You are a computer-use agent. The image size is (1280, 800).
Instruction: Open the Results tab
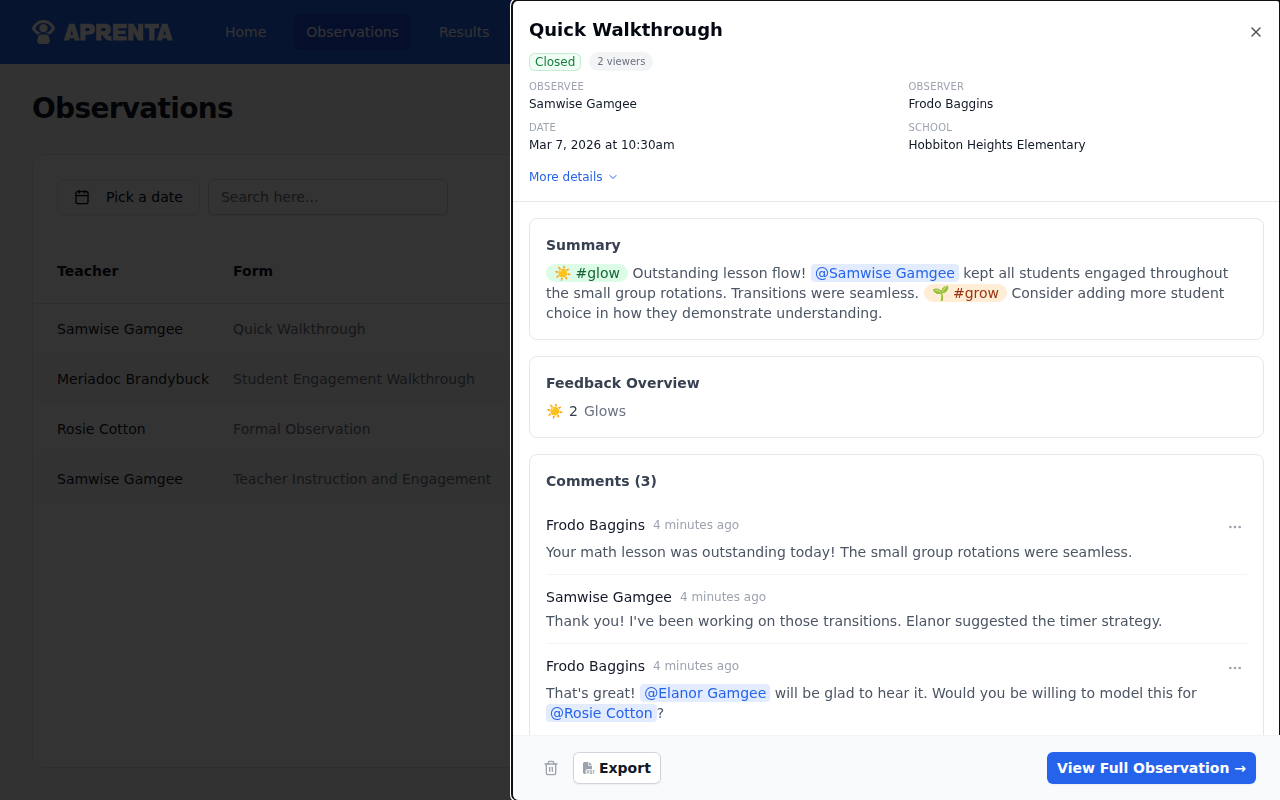(x=464, y=32)
